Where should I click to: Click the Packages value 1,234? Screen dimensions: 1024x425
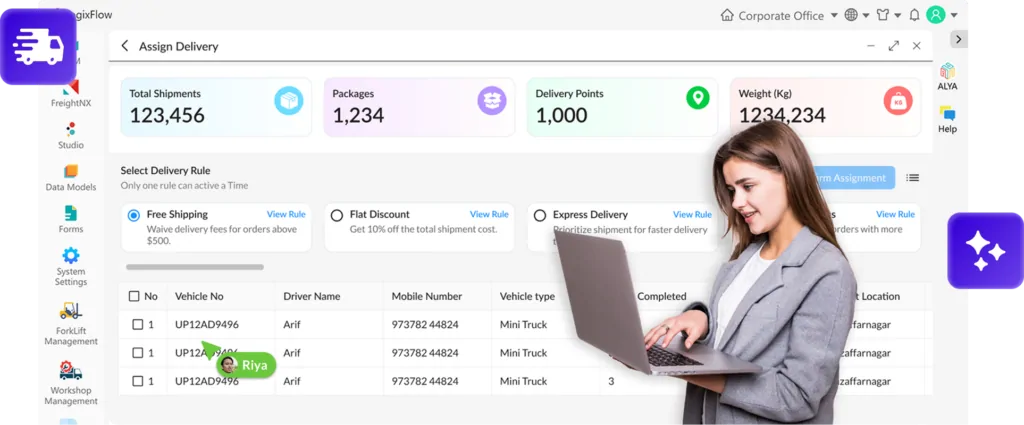(359, 116)
